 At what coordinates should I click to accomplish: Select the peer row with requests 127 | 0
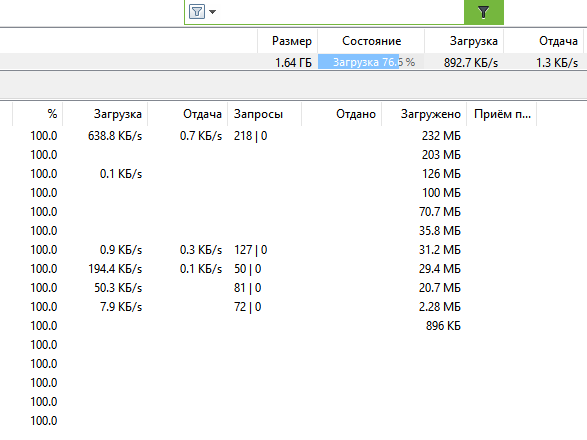coord(294,250)
